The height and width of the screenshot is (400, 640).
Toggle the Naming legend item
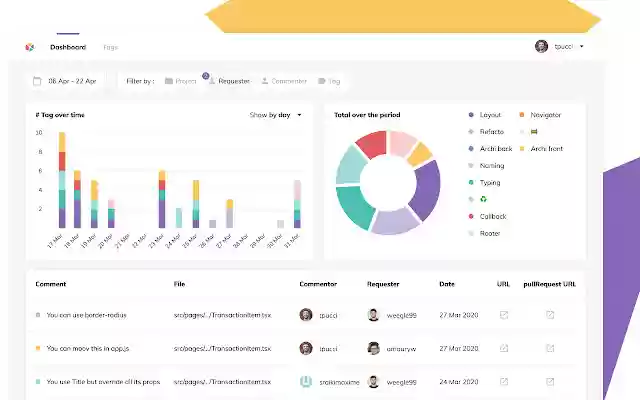tap(486, 165)
